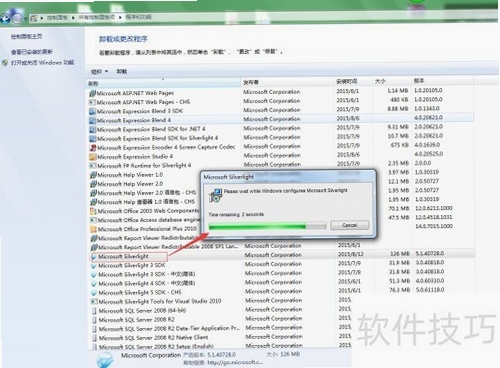Click the icon of Microsoft Help Viewer 1.0

pos(93,175)
